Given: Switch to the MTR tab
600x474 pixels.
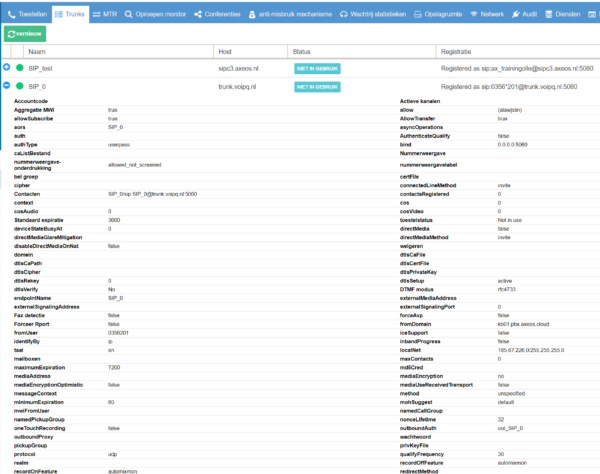Looking at the screenshot, I should (102, 15).
